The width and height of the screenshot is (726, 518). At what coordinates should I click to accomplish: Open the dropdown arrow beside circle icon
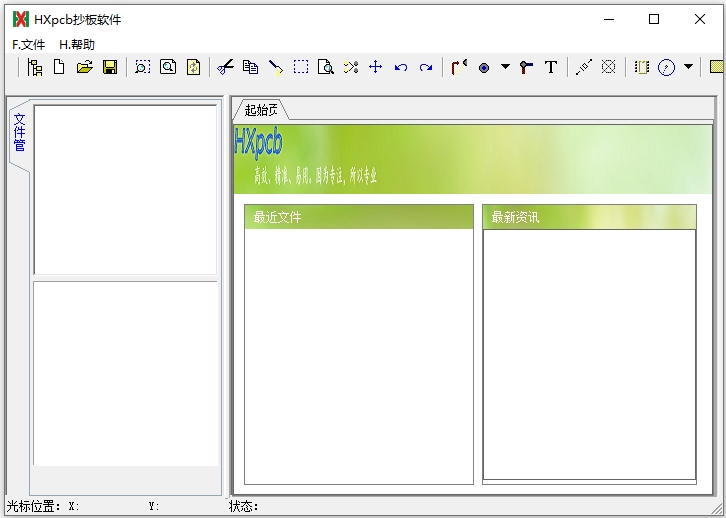point(688,67)
